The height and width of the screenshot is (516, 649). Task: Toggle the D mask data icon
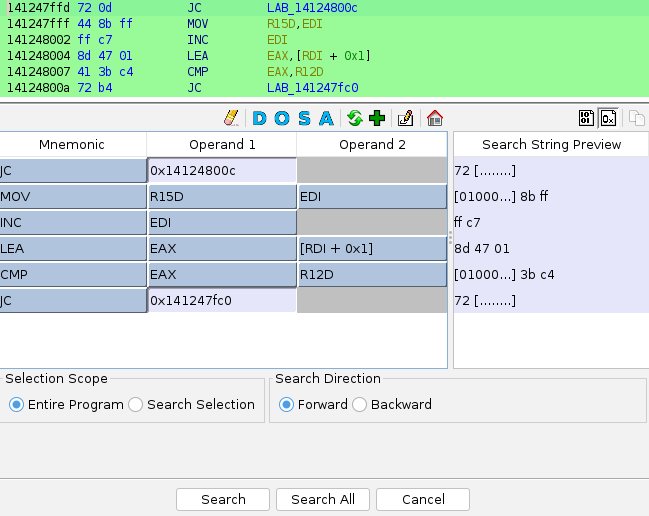(260, 118)
